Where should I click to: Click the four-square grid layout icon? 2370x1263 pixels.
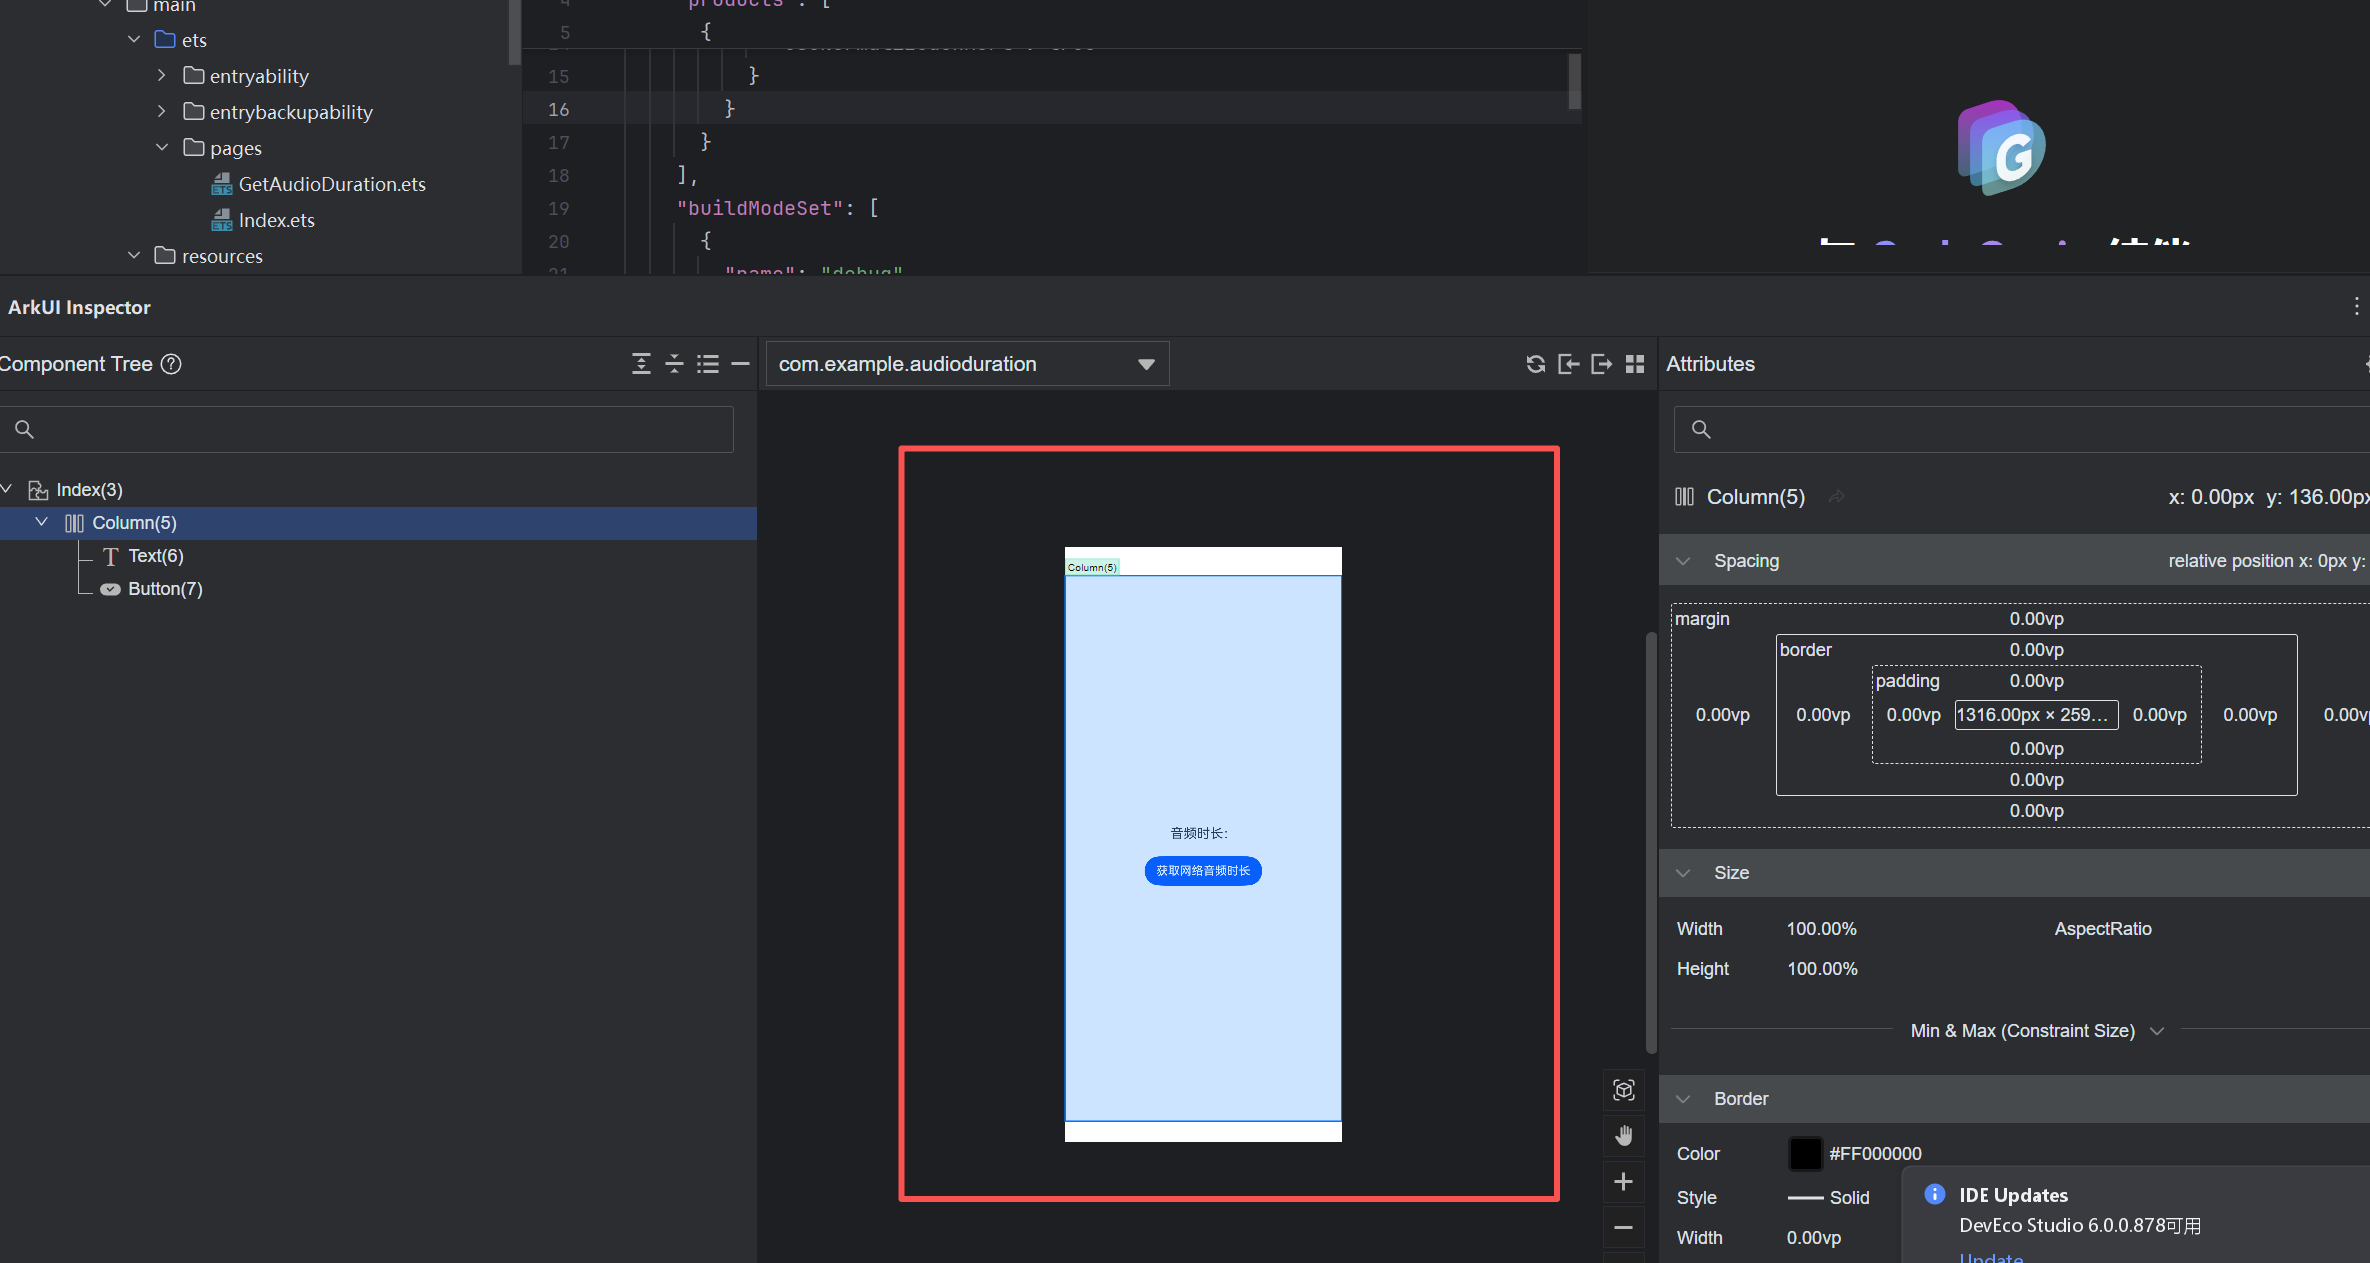tap(1635, 364)
